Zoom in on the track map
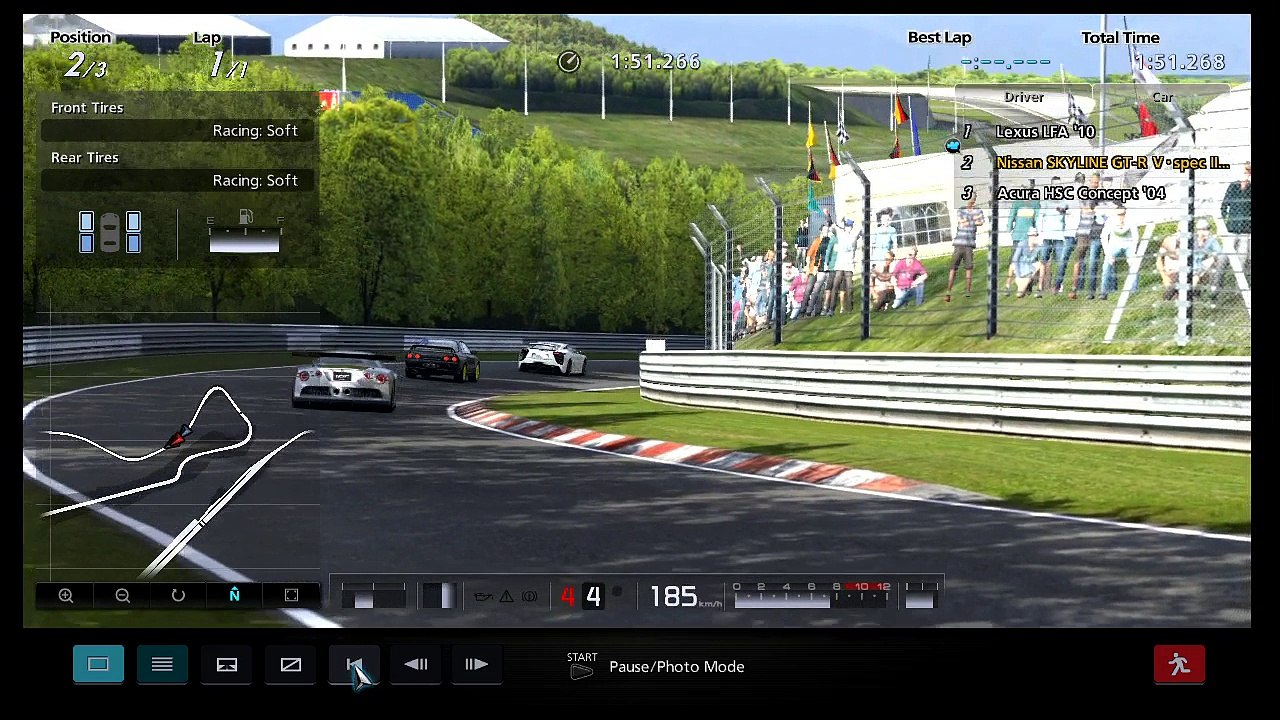The height and width of the screenshot is (720, 1280). 66,595
